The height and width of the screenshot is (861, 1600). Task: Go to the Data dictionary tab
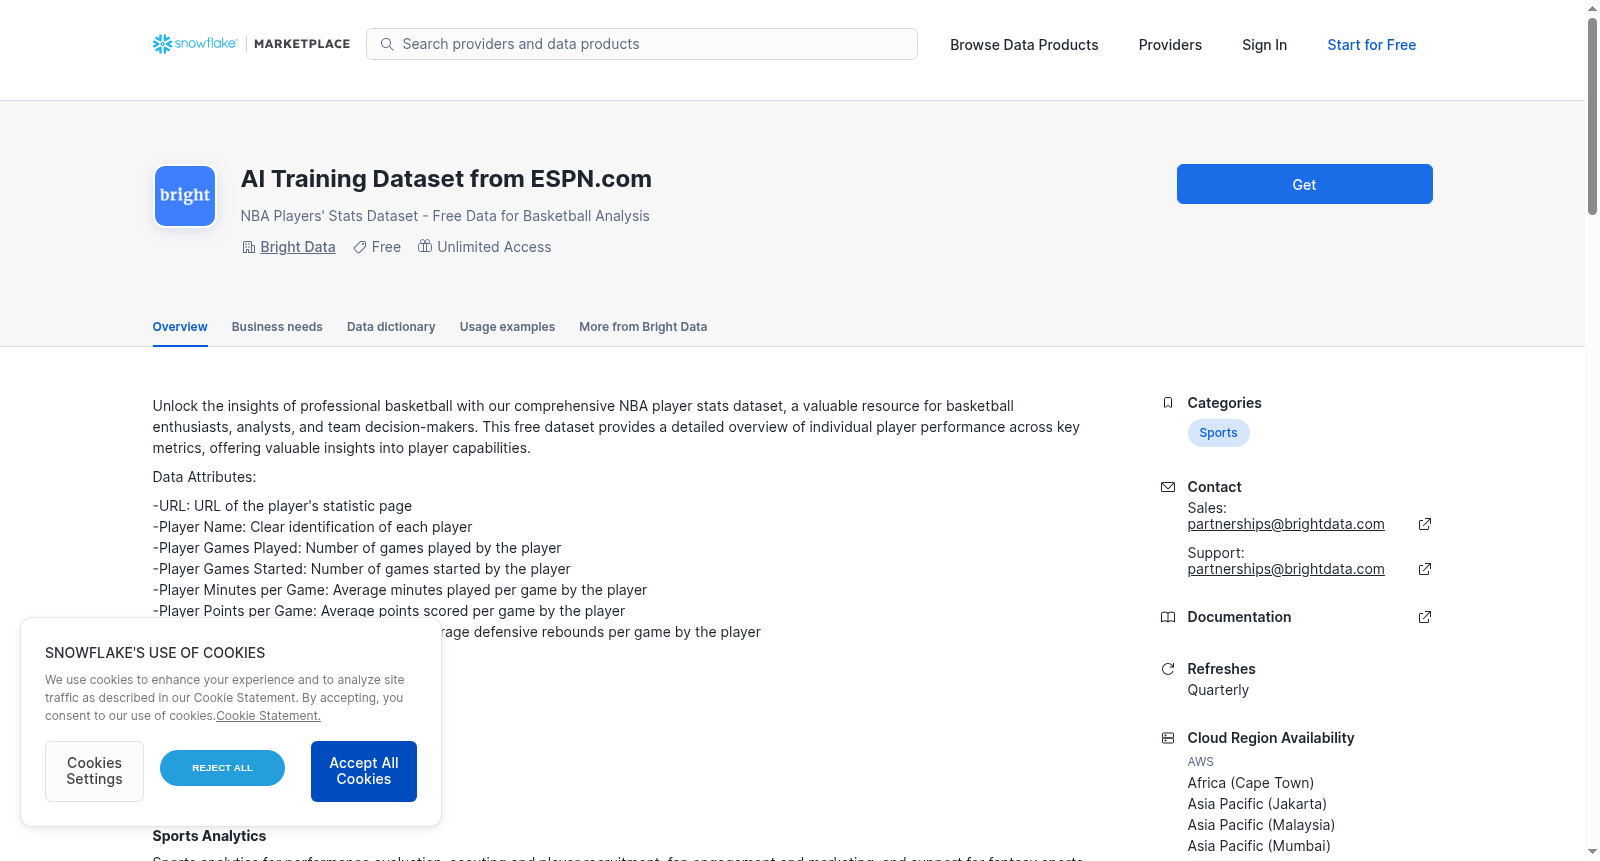(391, 327)
